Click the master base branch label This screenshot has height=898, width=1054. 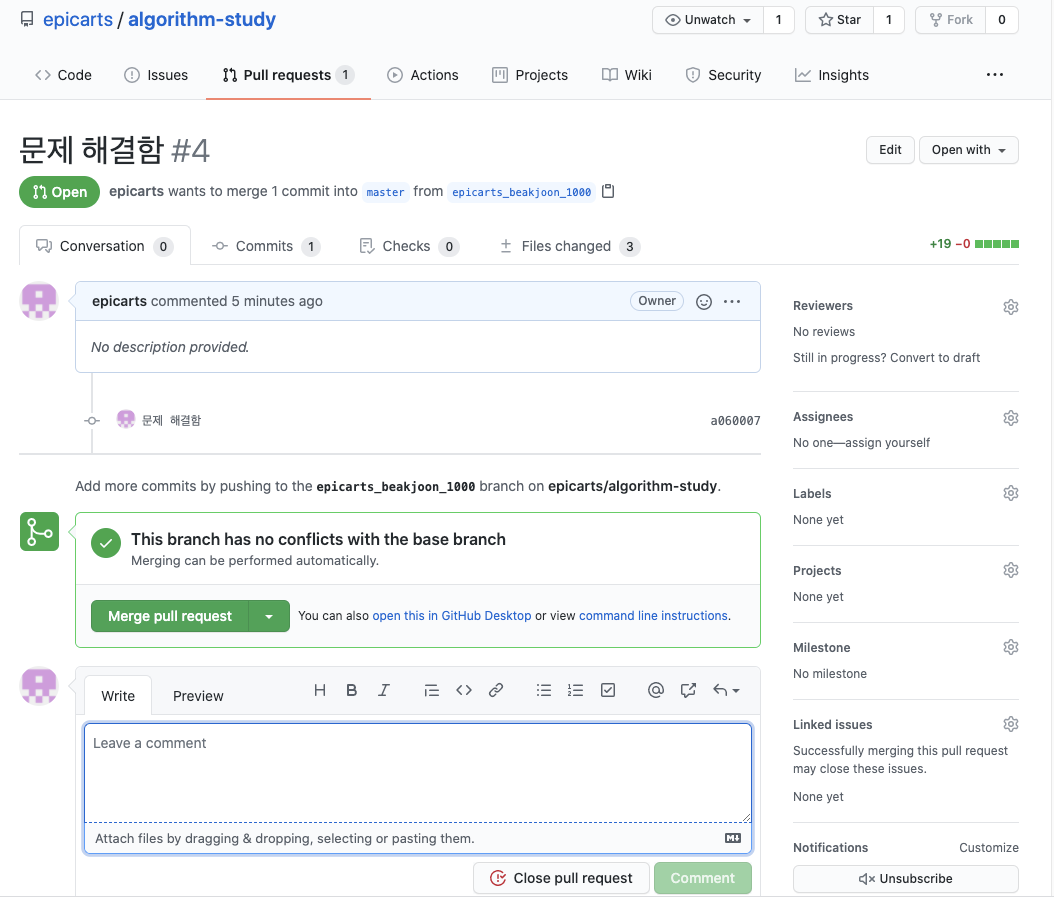pos(385,192)
